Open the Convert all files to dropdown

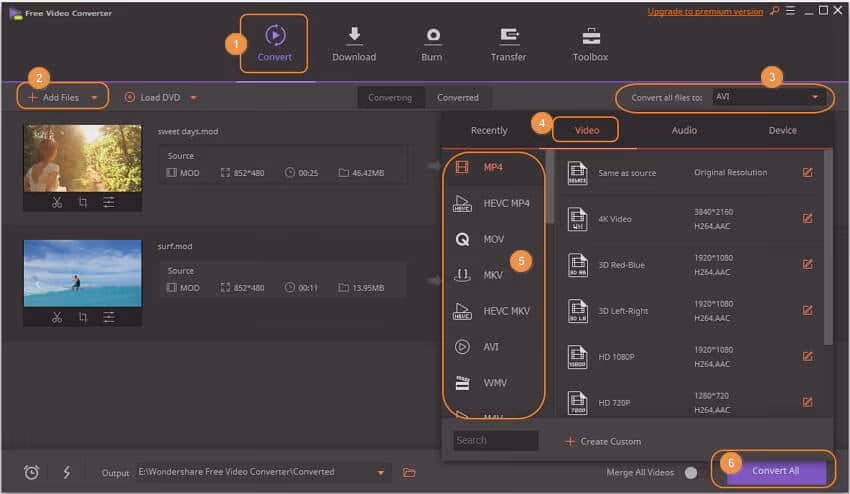(769, 97)
